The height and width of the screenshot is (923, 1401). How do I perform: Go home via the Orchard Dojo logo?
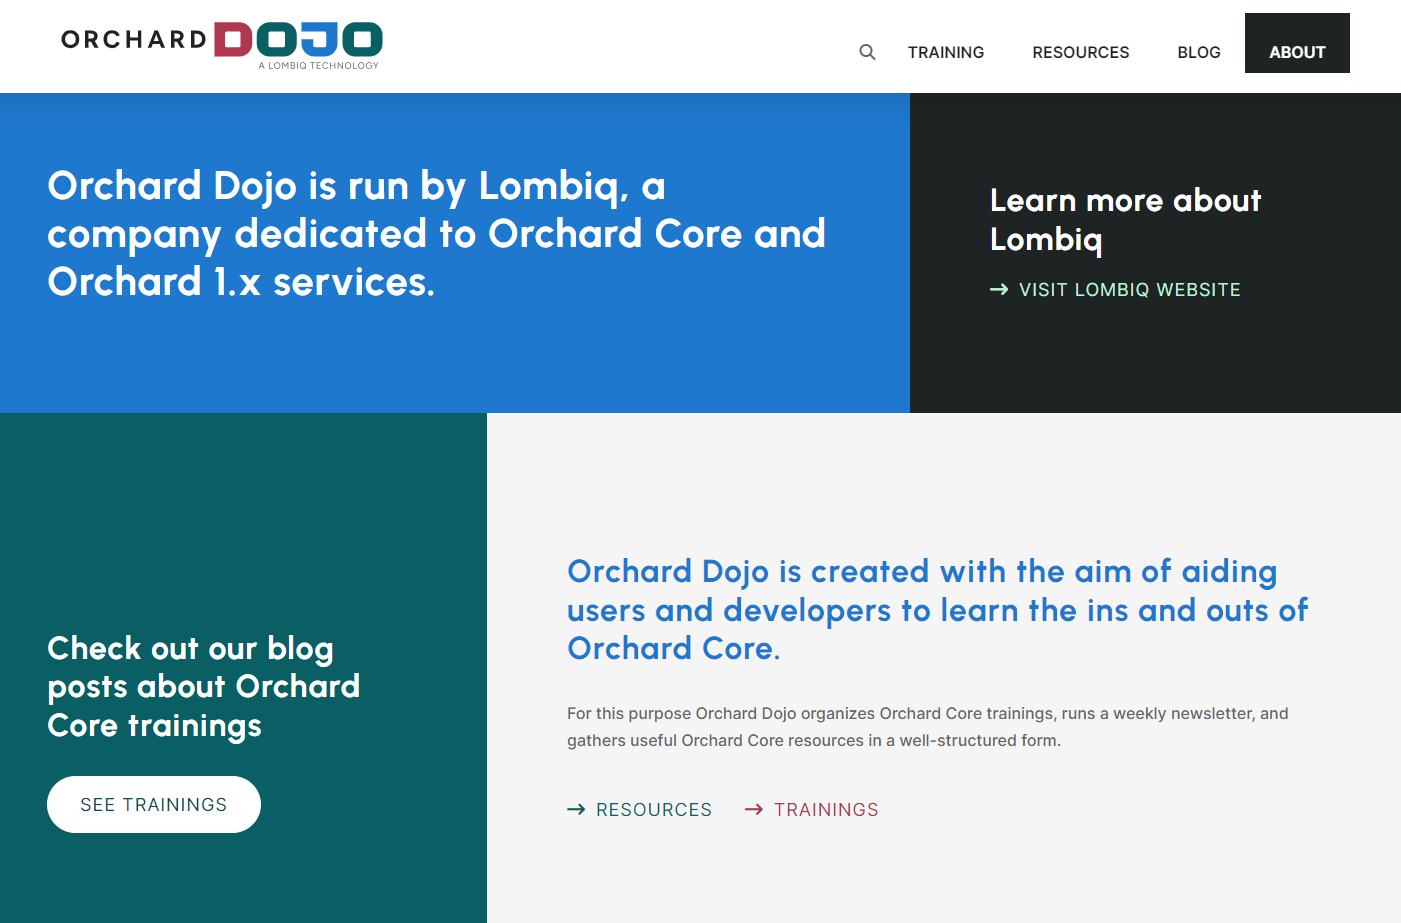click(222, 45)
